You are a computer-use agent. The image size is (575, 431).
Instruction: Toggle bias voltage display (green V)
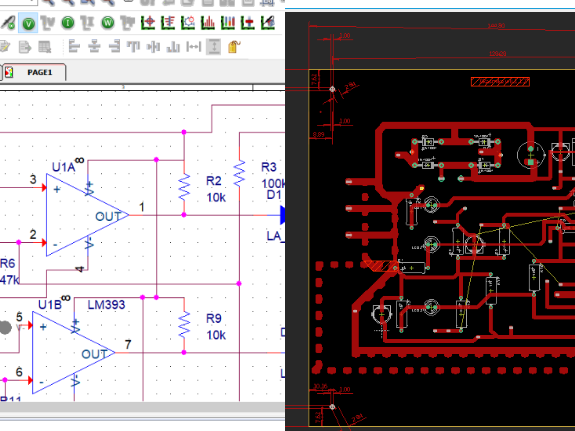(x=28, y=23)
